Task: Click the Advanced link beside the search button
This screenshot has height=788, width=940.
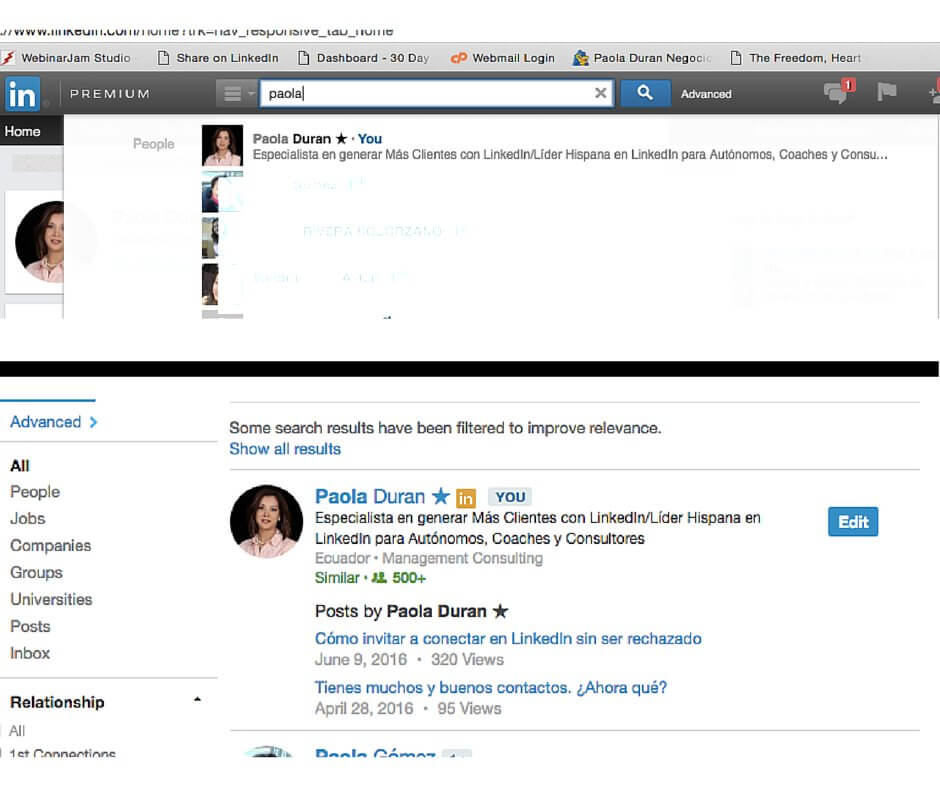Action: [x=706, y=94]
